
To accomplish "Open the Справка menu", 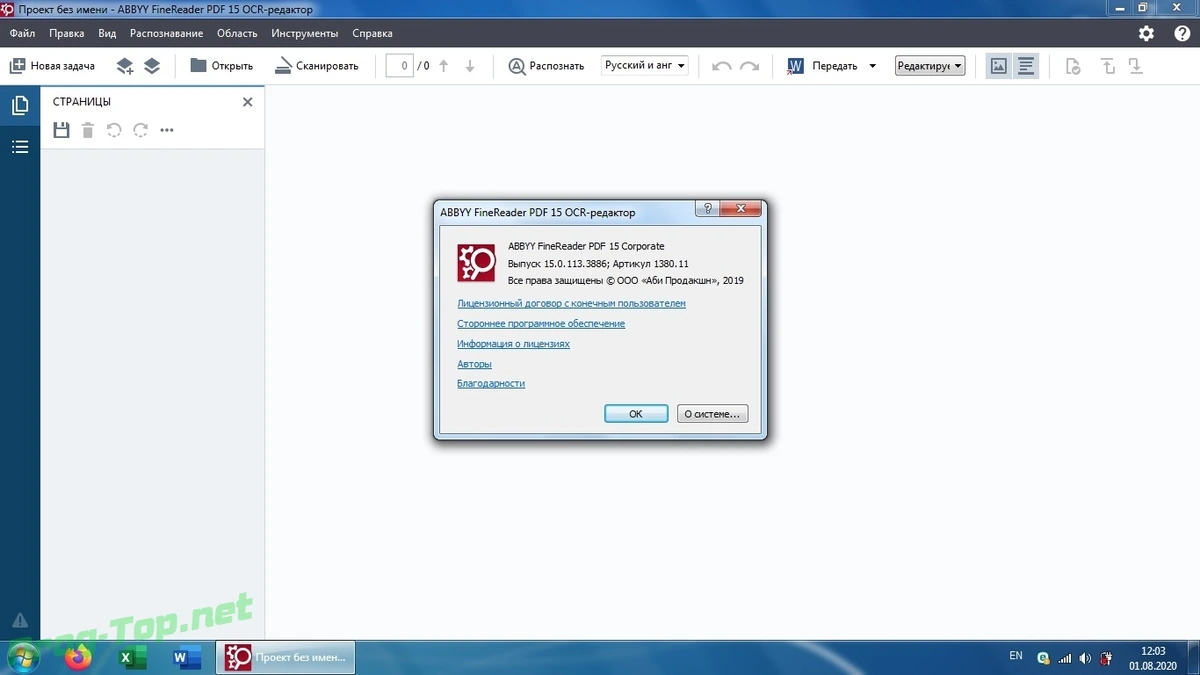I will click(372, 33).
